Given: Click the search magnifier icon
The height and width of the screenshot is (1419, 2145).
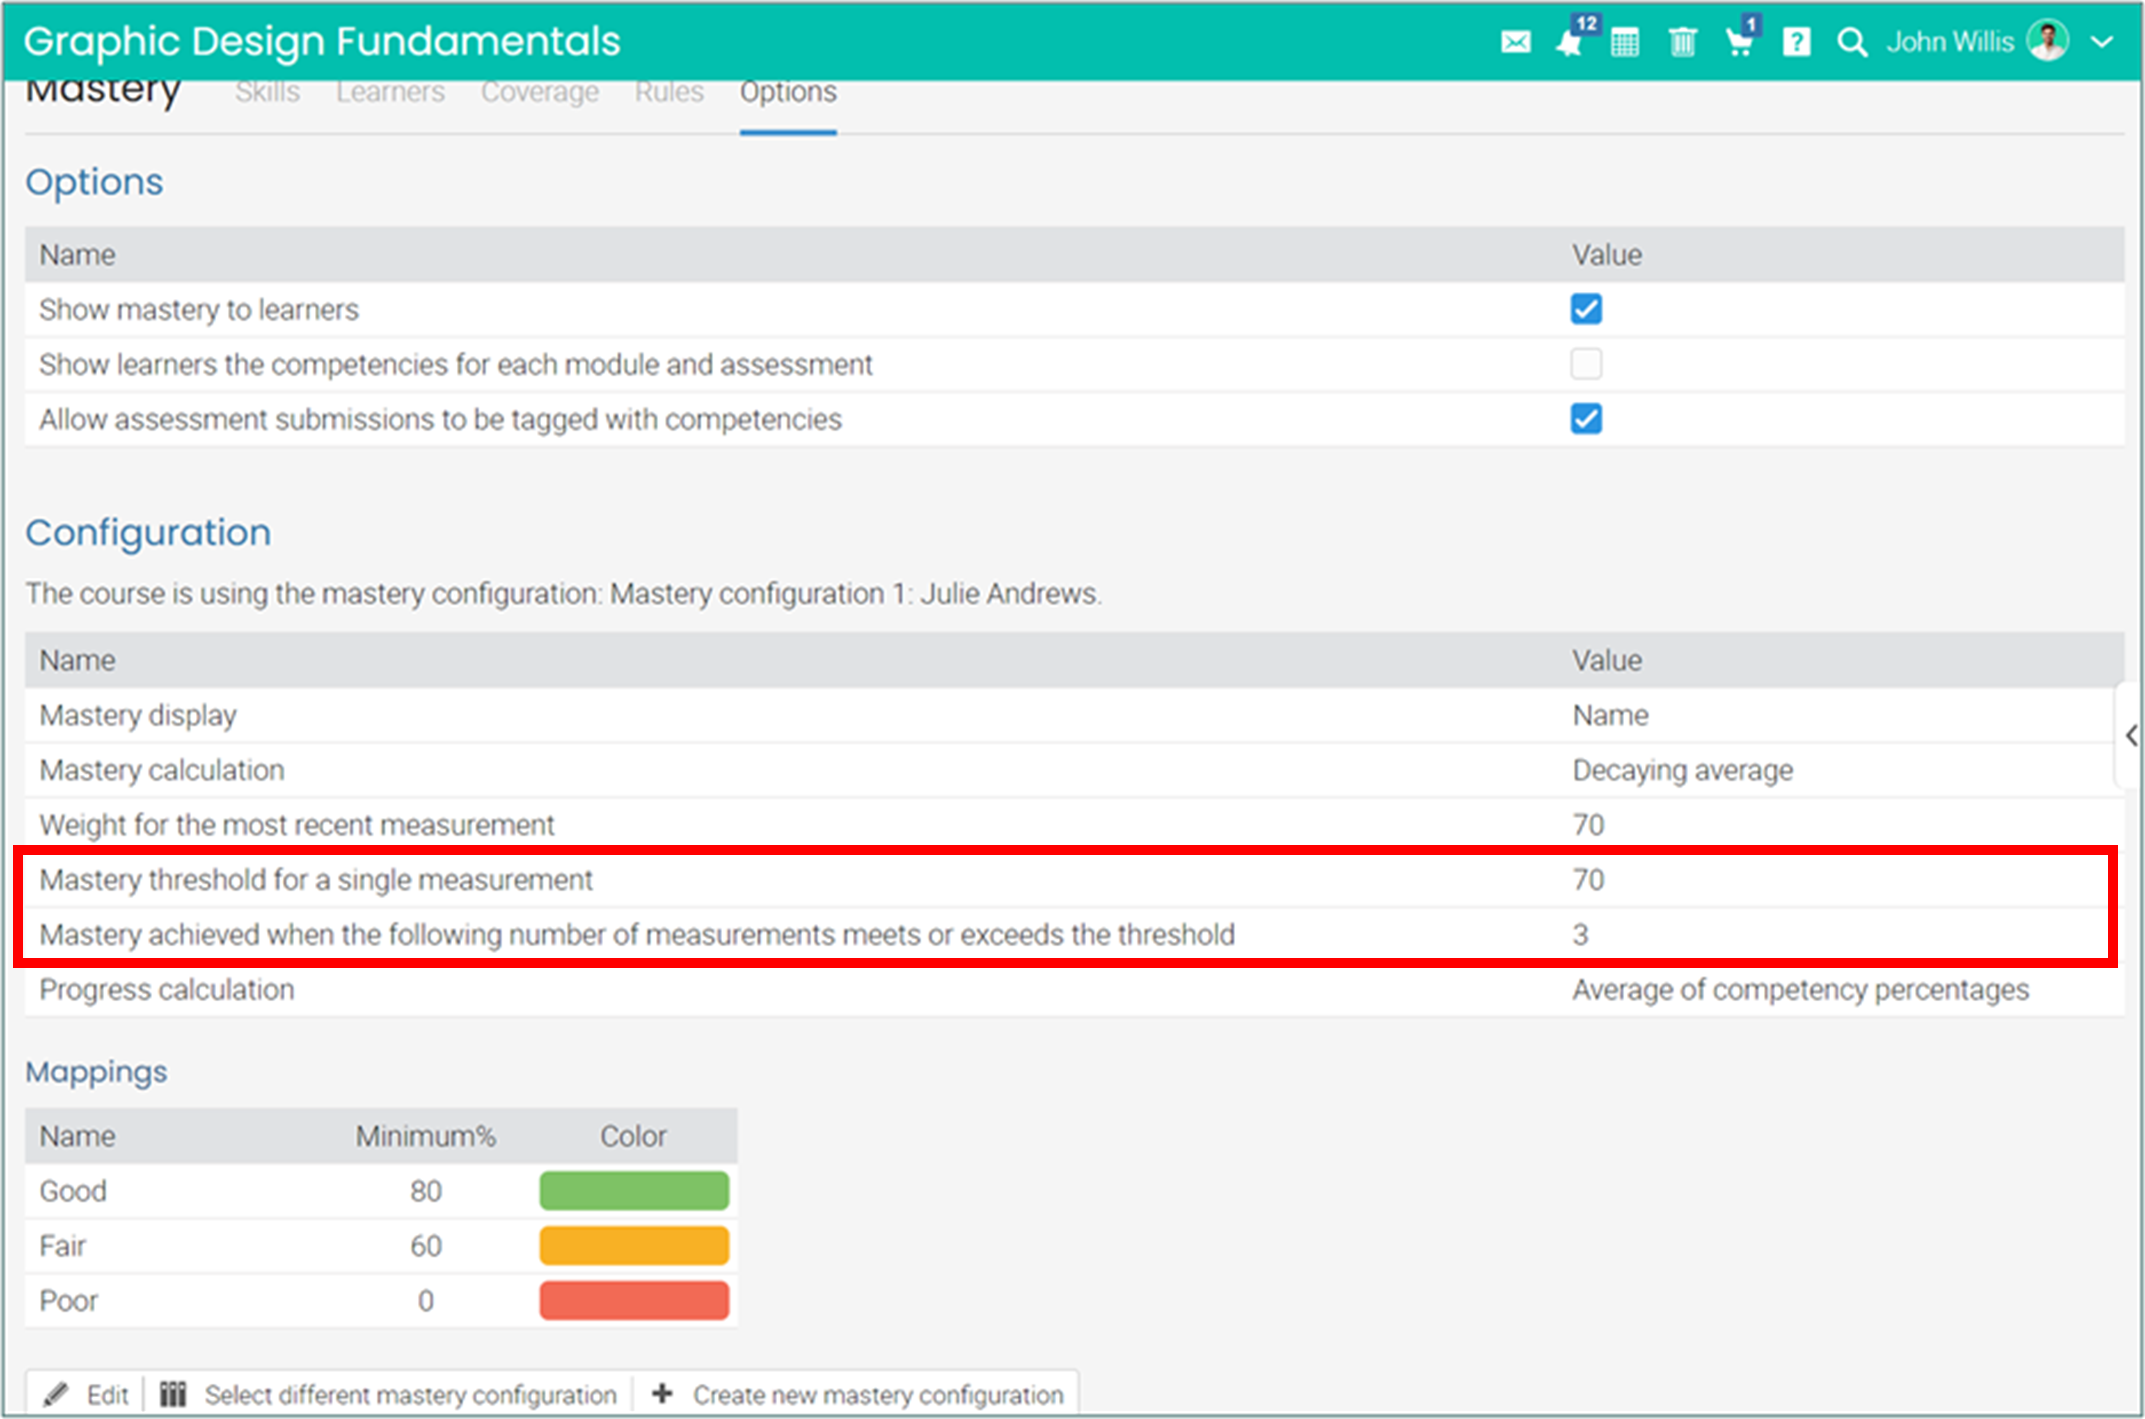Looking at the screenshot, I should (1851, 42).
